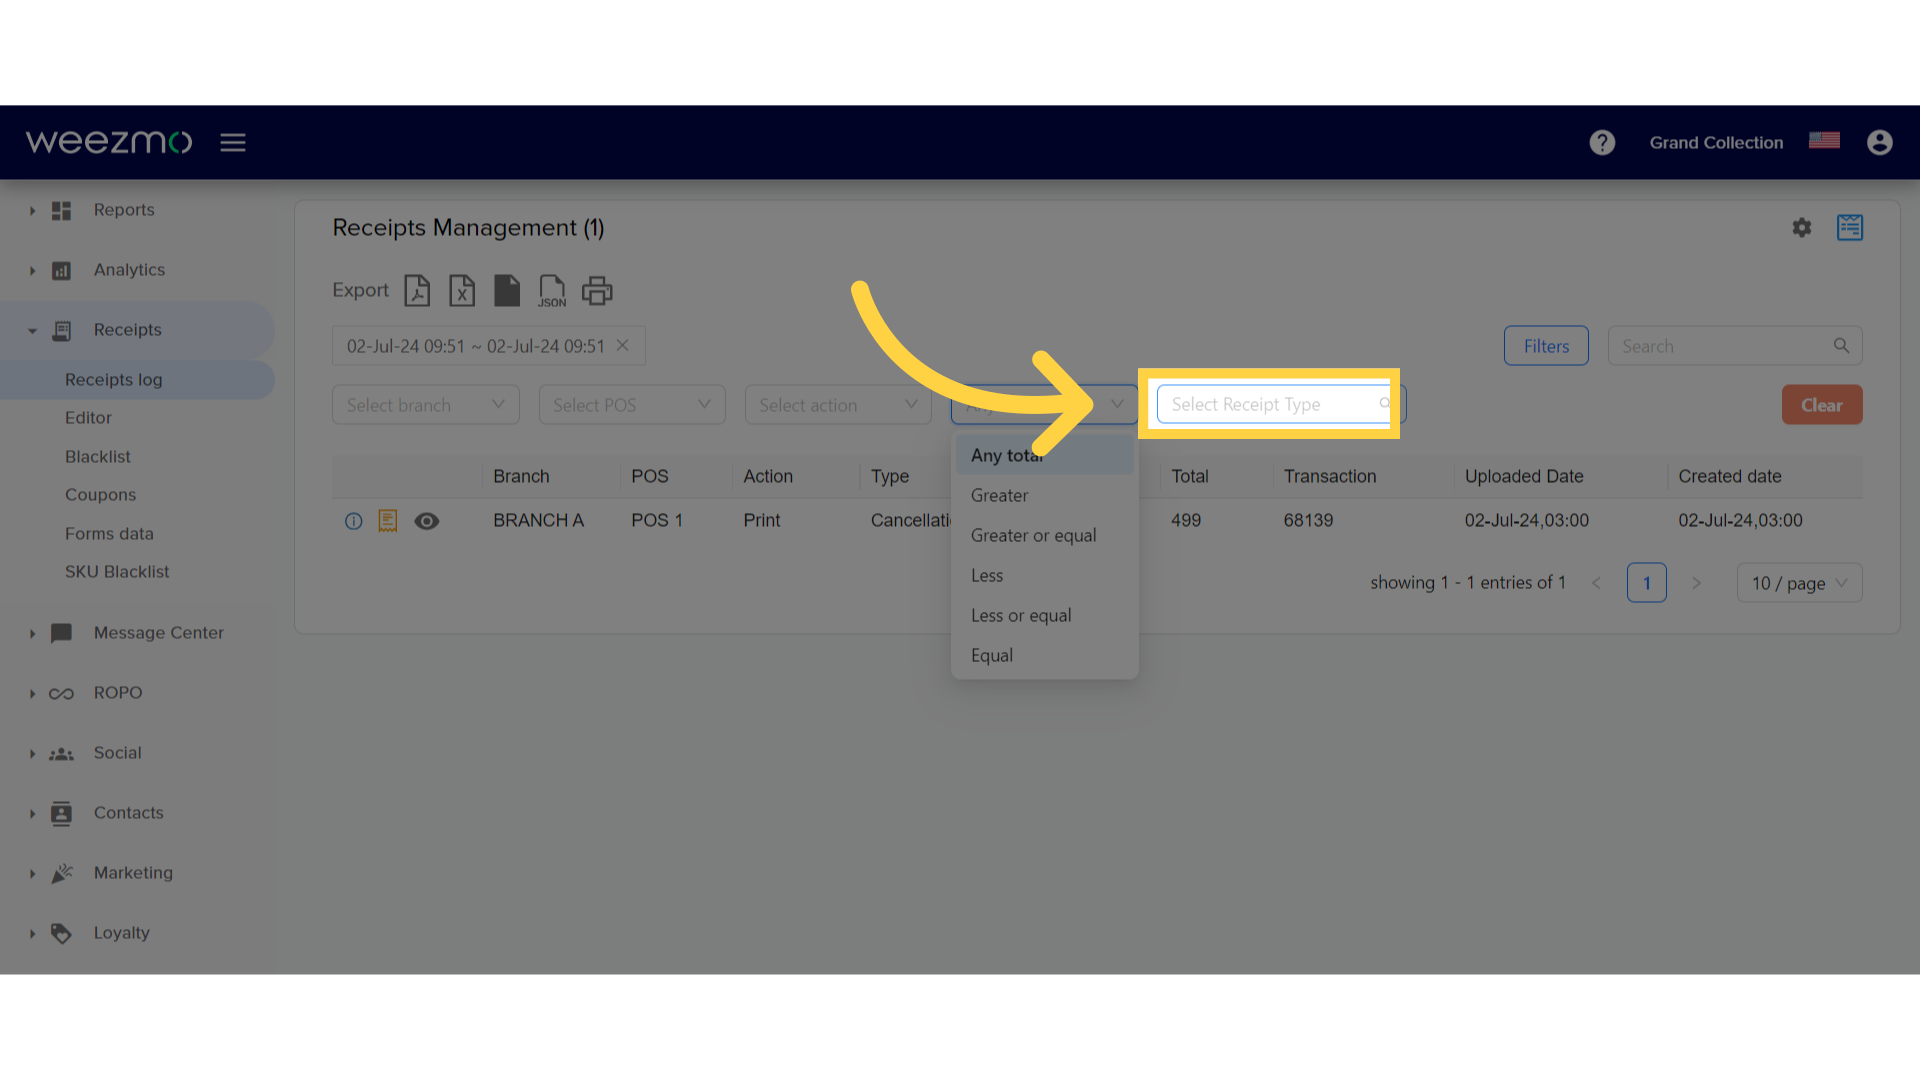
Task: Toggle the column view layout icon
Action: [1850, 227]
